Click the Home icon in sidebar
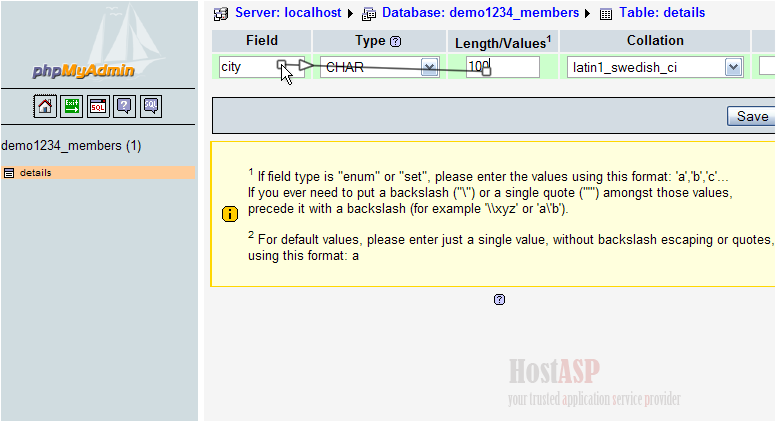 point(45,105)
